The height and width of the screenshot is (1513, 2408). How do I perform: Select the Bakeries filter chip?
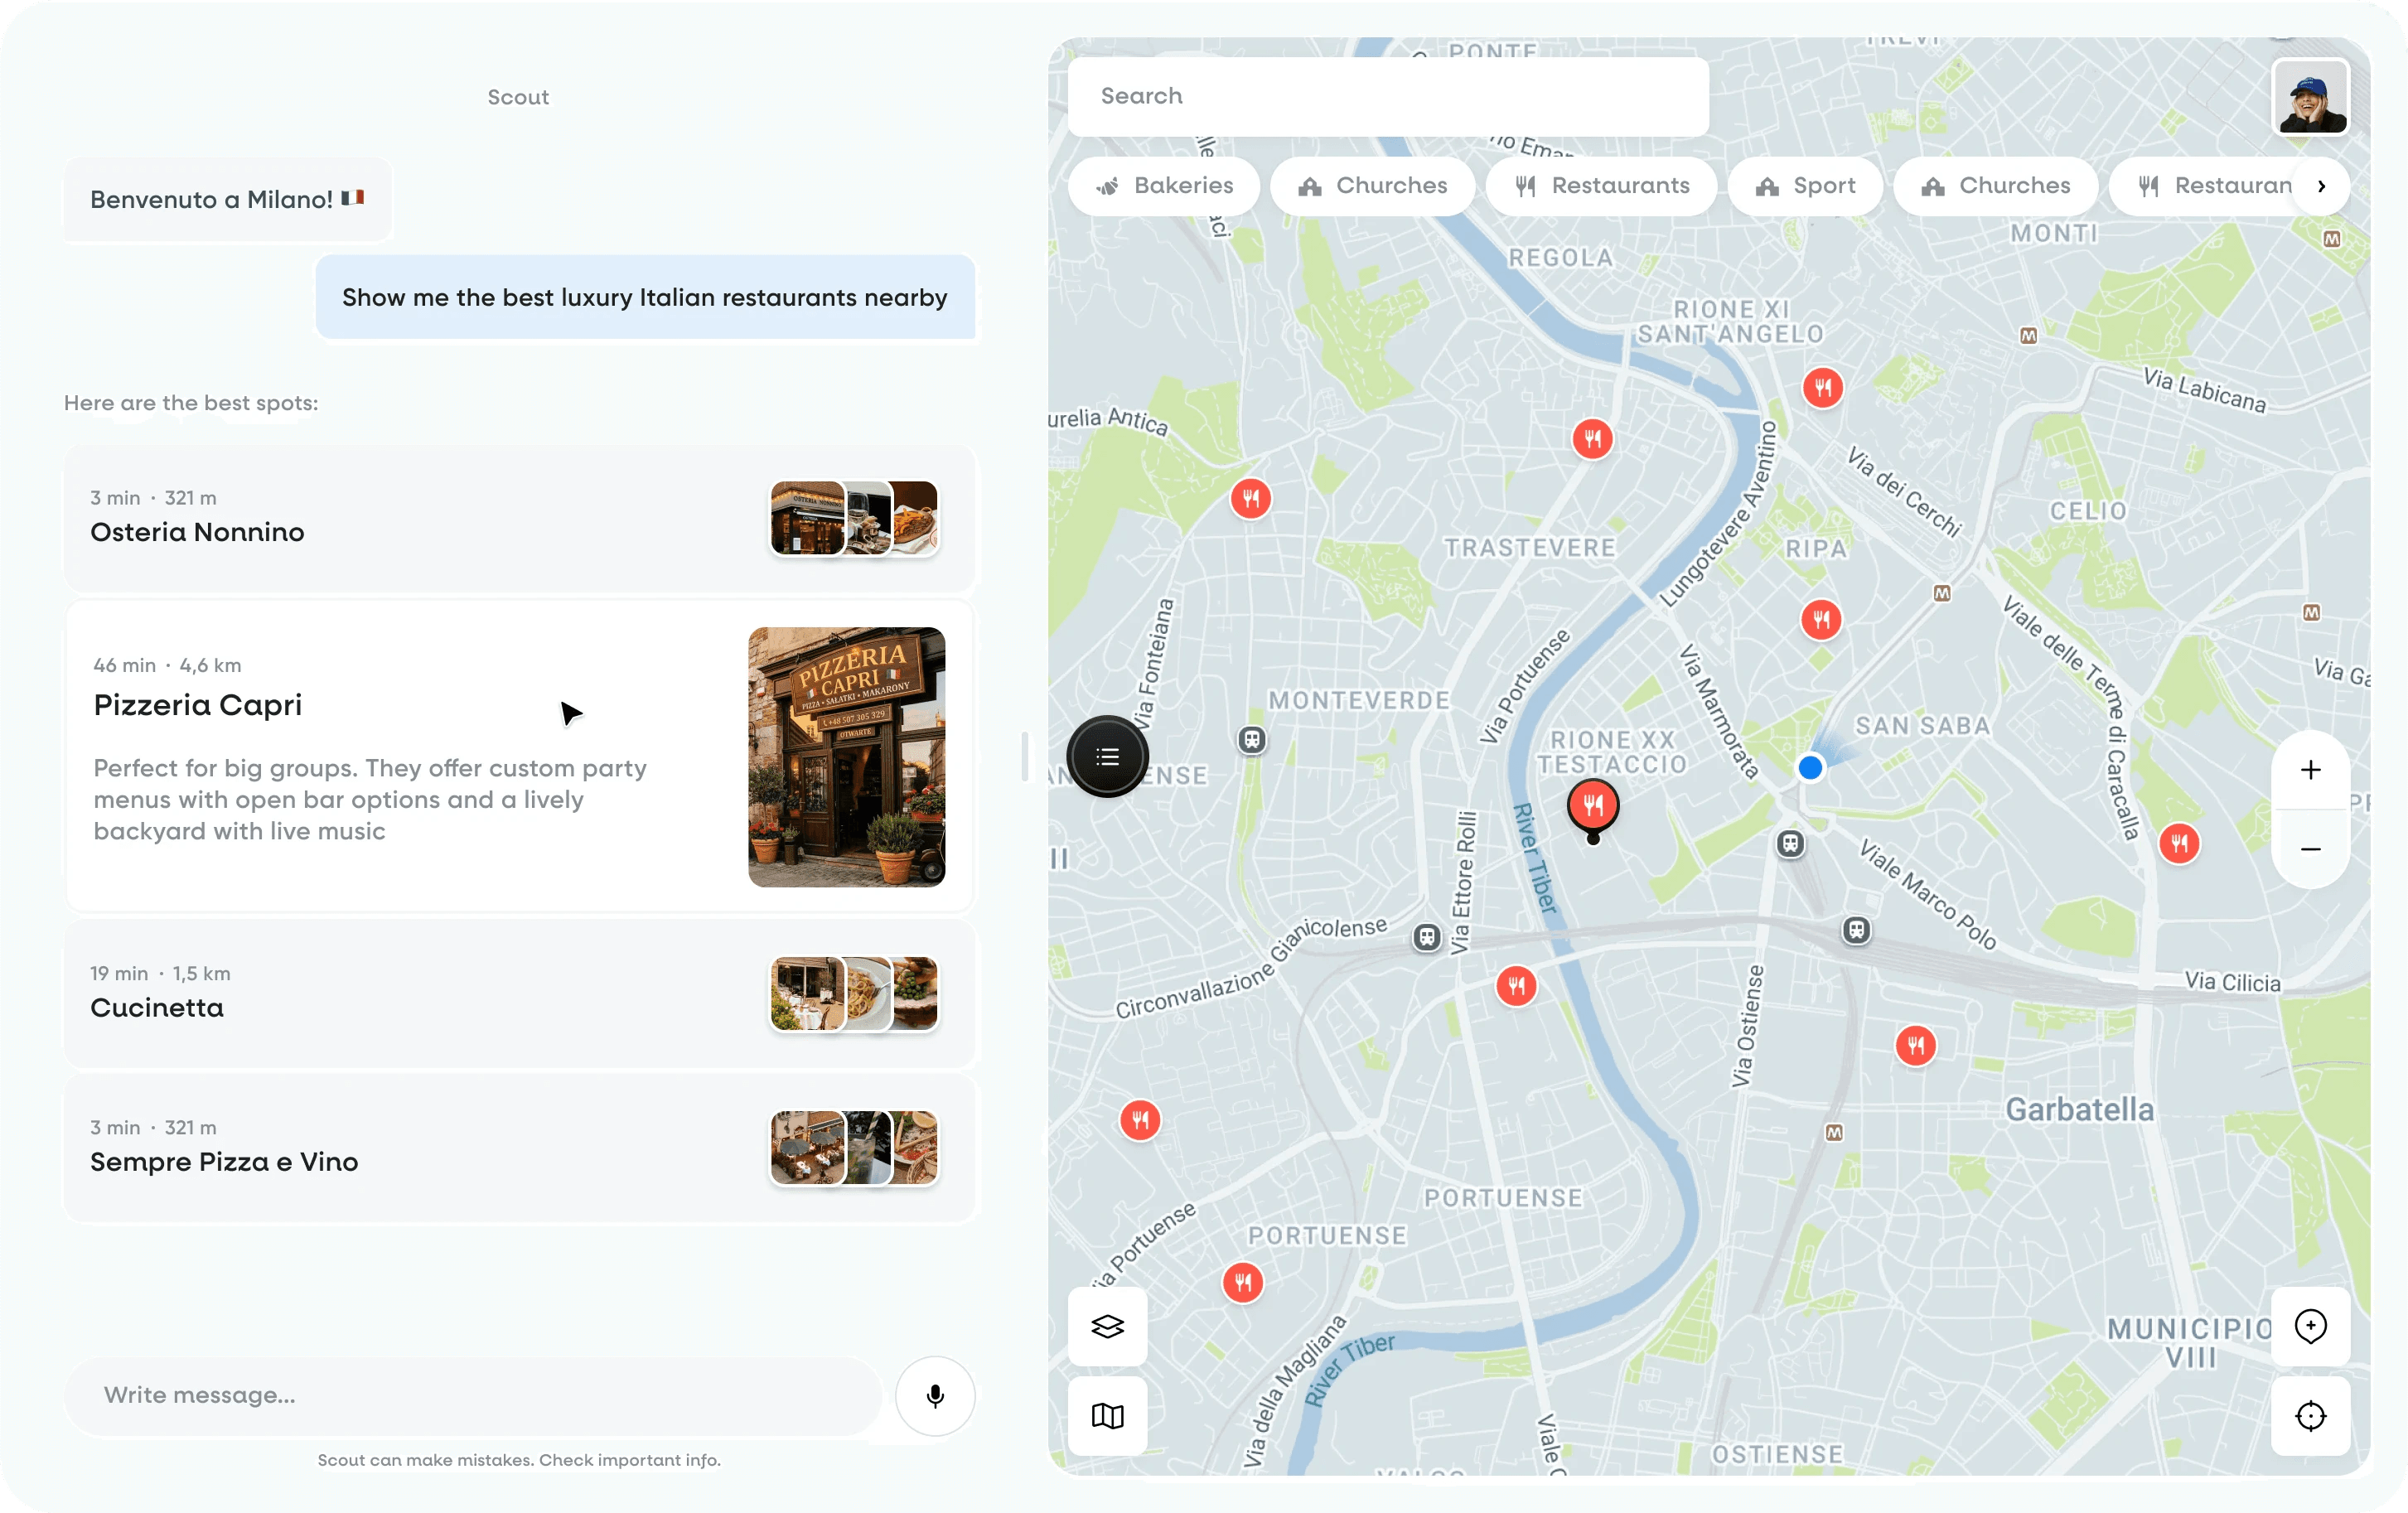[x=1164, y=185]
